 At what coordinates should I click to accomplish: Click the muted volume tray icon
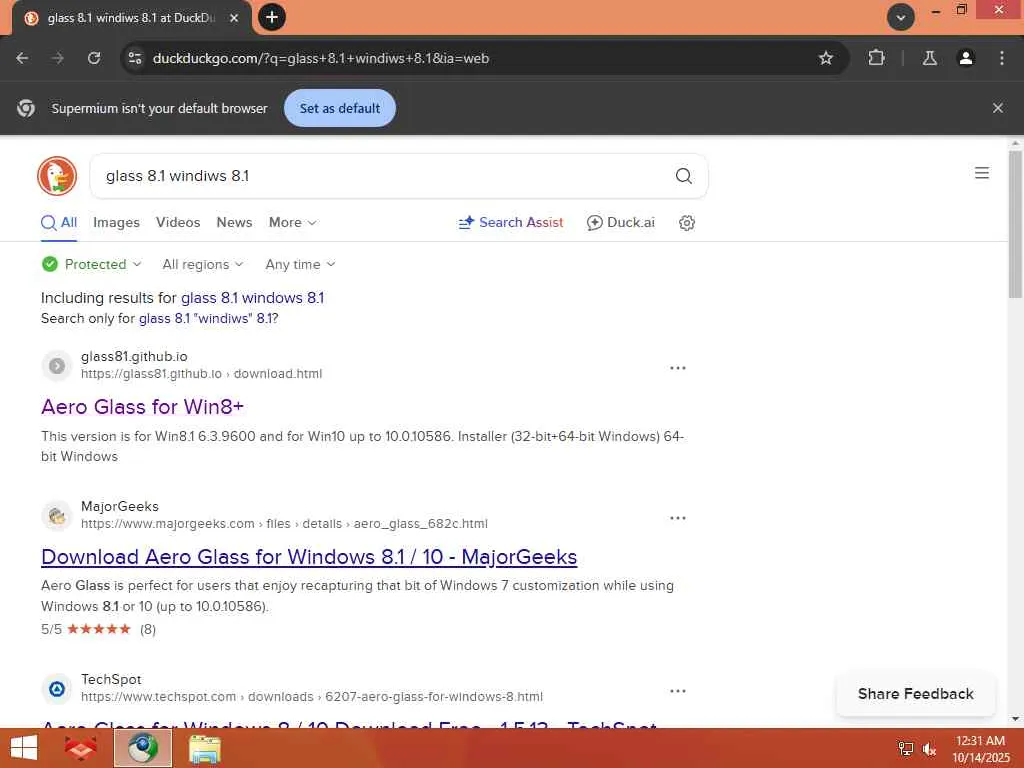(929, 749)
